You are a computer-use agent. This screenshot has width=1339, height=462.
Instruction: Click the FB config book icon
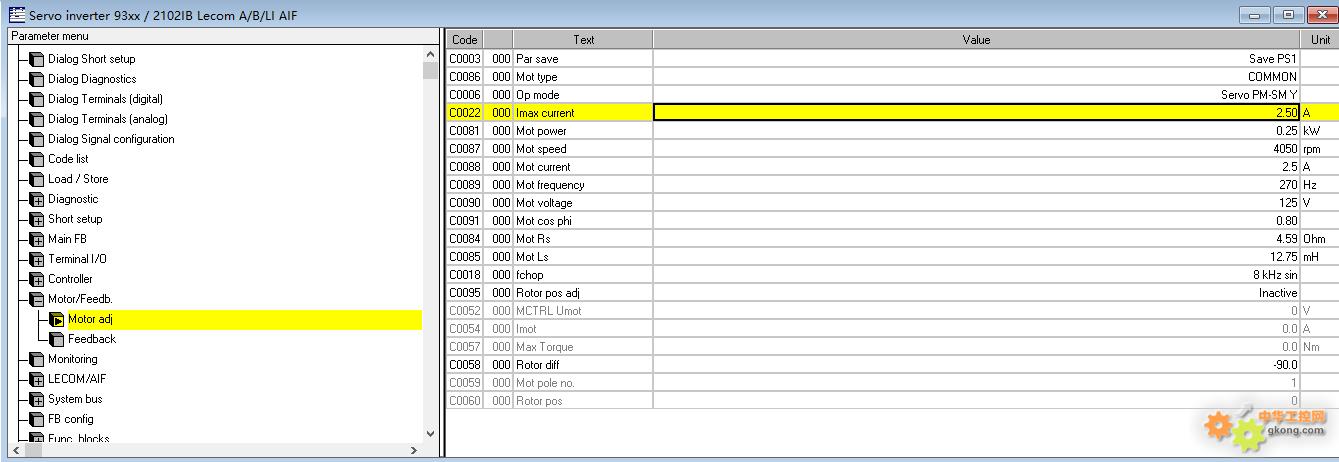coord(37,419)
